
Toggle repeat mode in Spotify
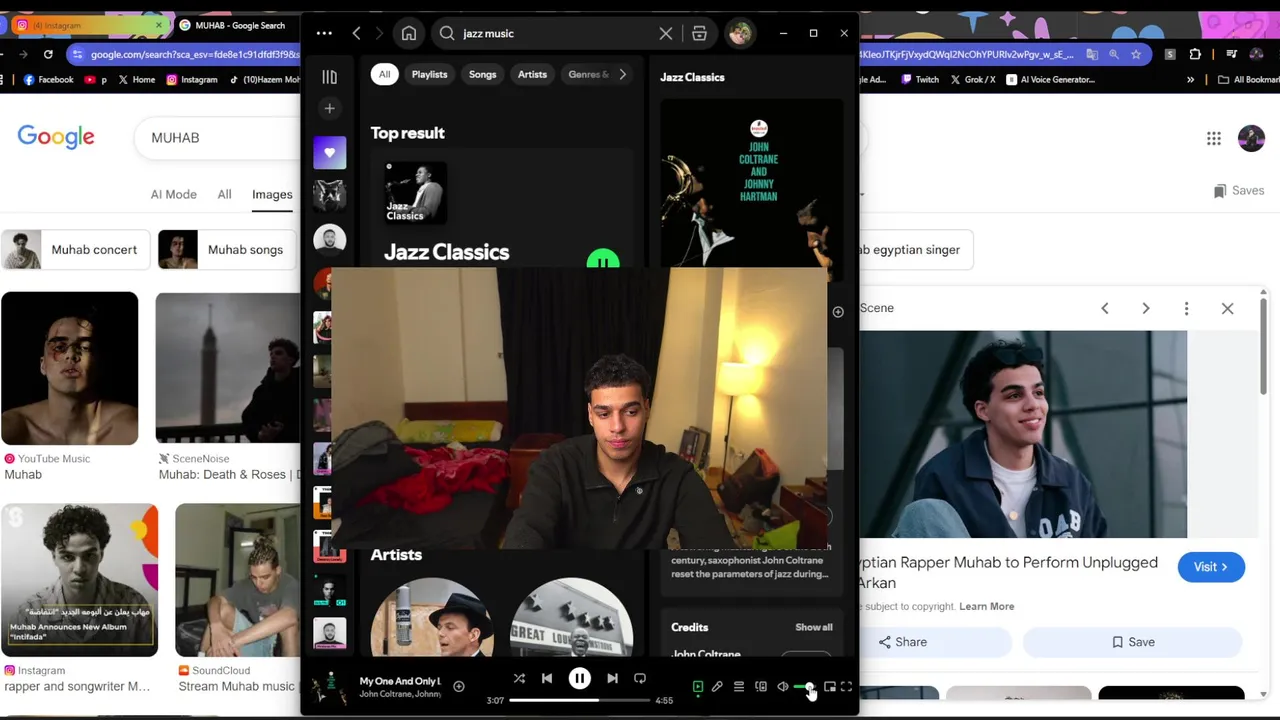point(640,678)
